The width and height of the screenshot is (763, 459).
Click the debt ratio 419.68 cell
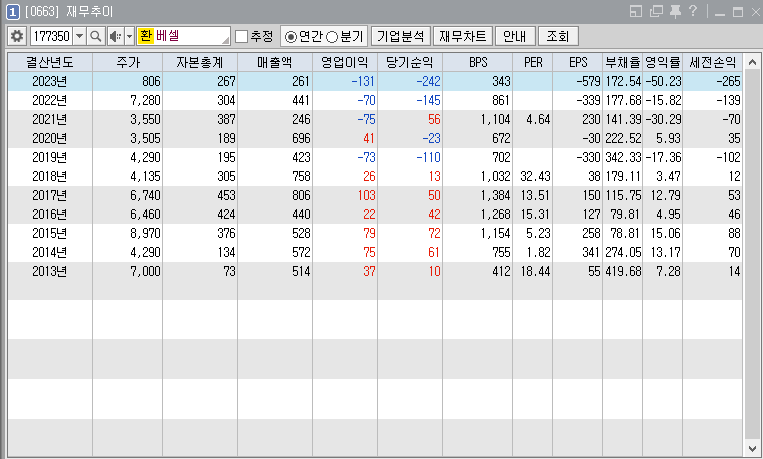[x=623, y=271]
